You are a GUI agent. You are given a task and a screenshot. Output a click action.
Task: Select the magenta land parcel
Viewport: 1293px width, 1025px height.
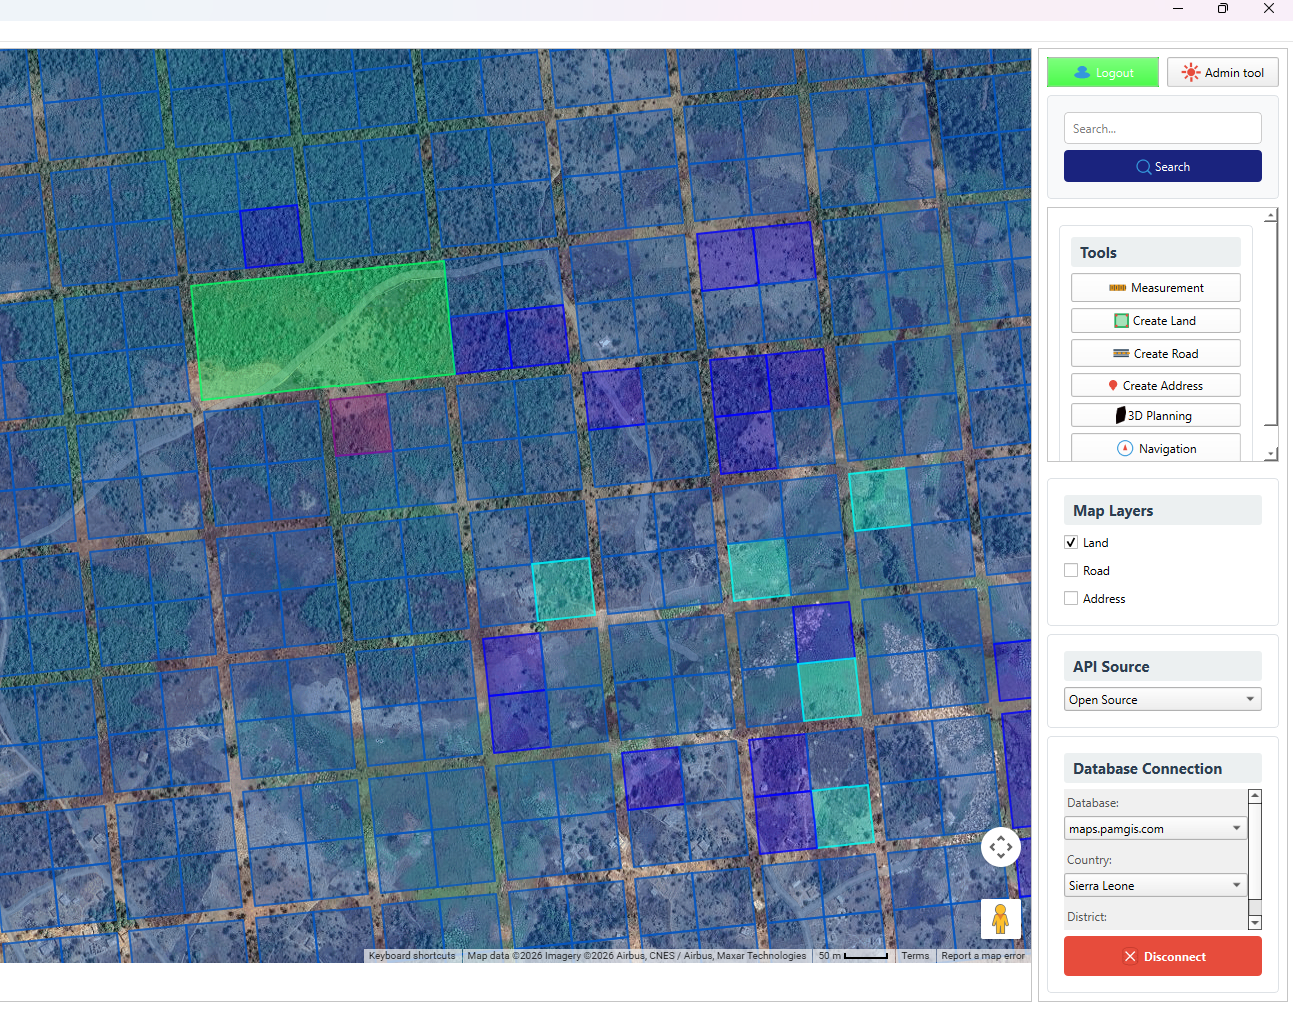[360, 424]
